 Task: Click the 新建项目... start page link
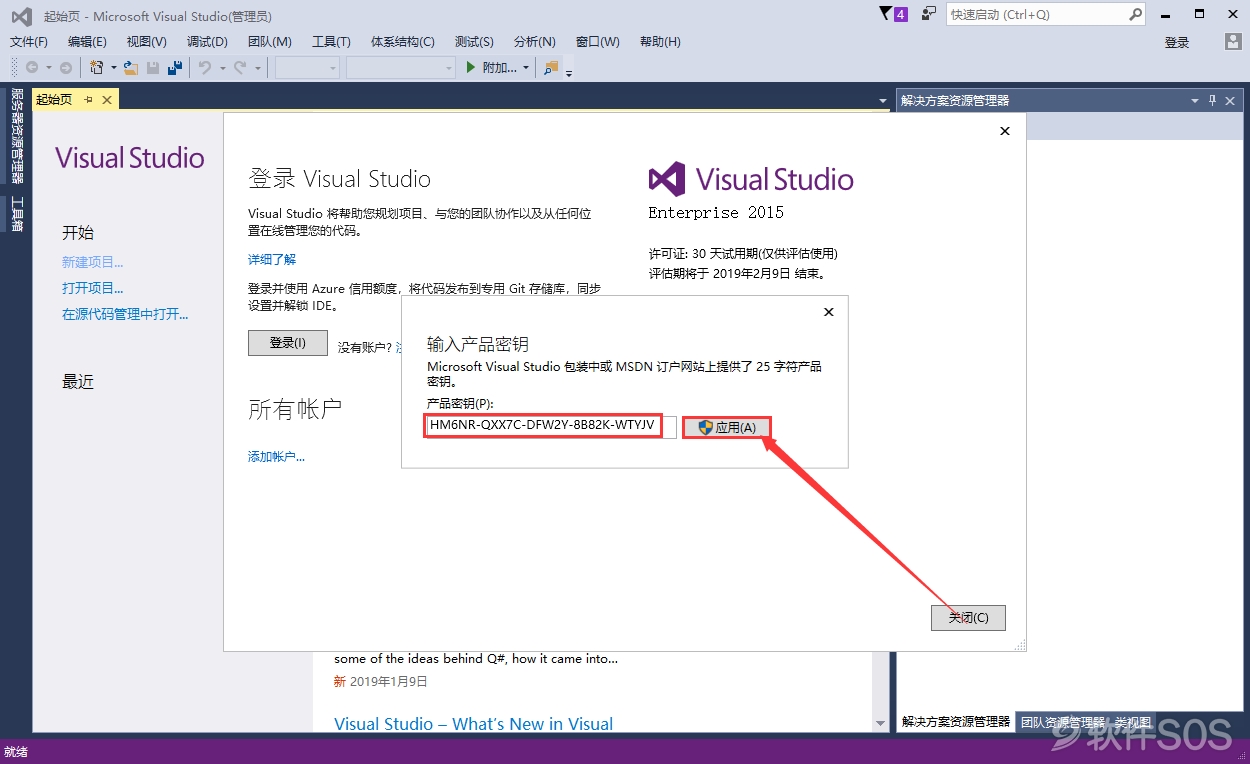coord(93,262)
